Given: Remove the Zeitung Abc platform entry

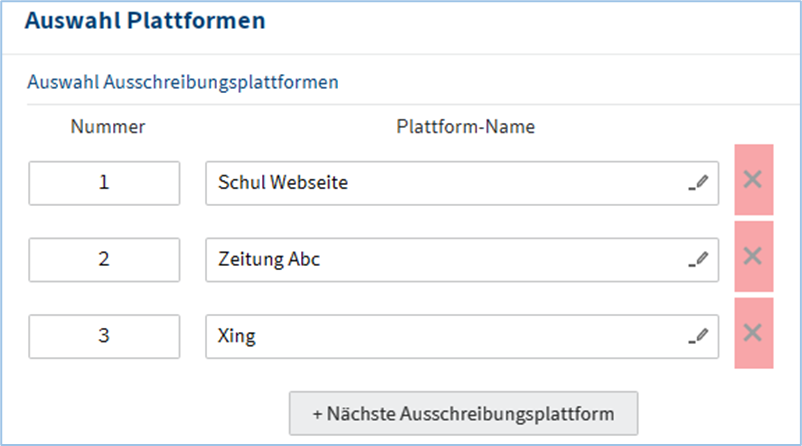Looking at the screenshot, I should [753, 256].
